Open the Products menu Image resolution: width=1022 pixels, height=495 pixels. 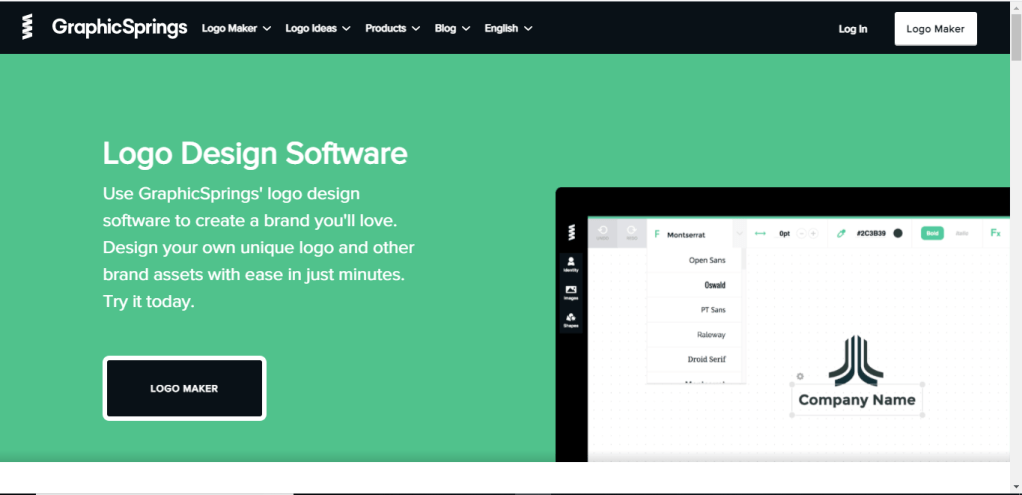click(x=392, y=28)
